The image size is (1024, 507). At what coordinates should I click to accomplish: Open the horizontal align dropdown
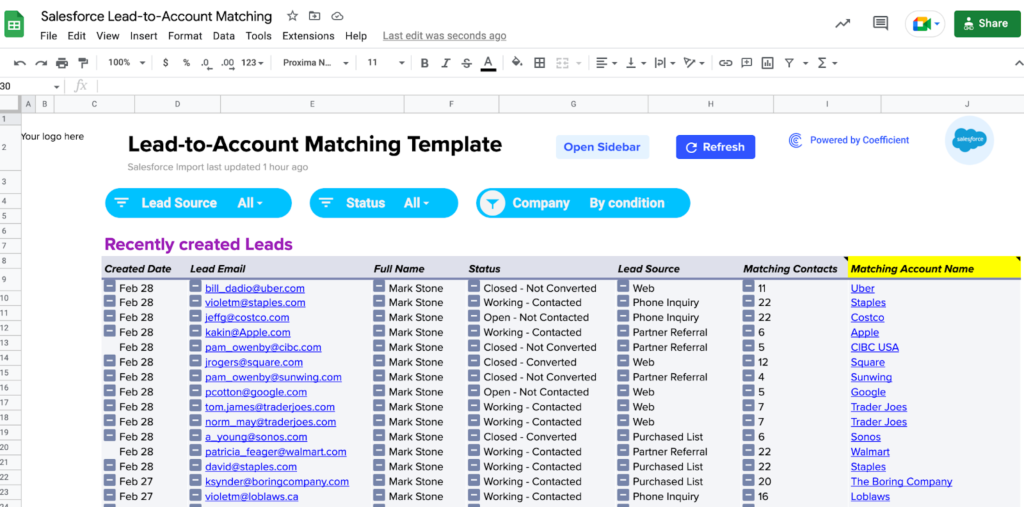tap(606, 63)
